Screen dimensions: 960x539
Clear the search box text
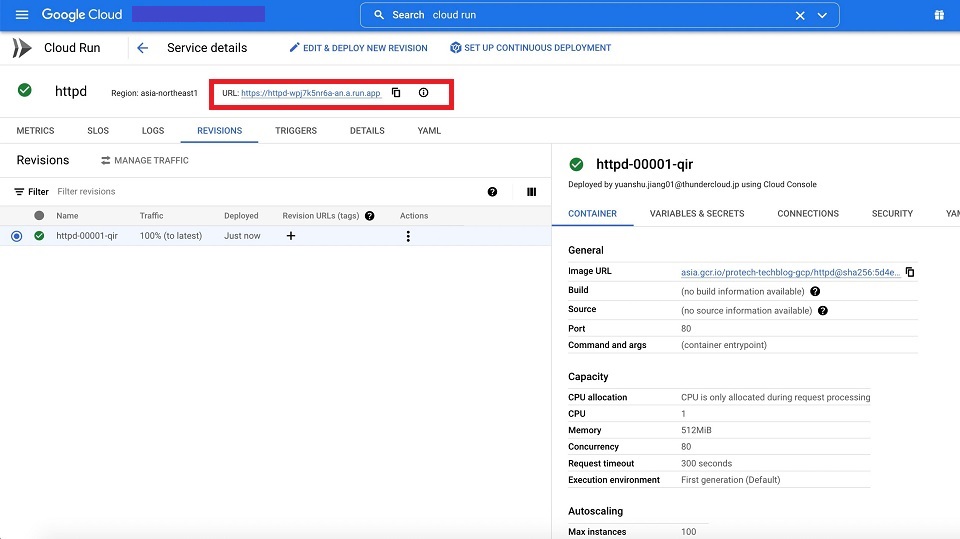(799, 15)
